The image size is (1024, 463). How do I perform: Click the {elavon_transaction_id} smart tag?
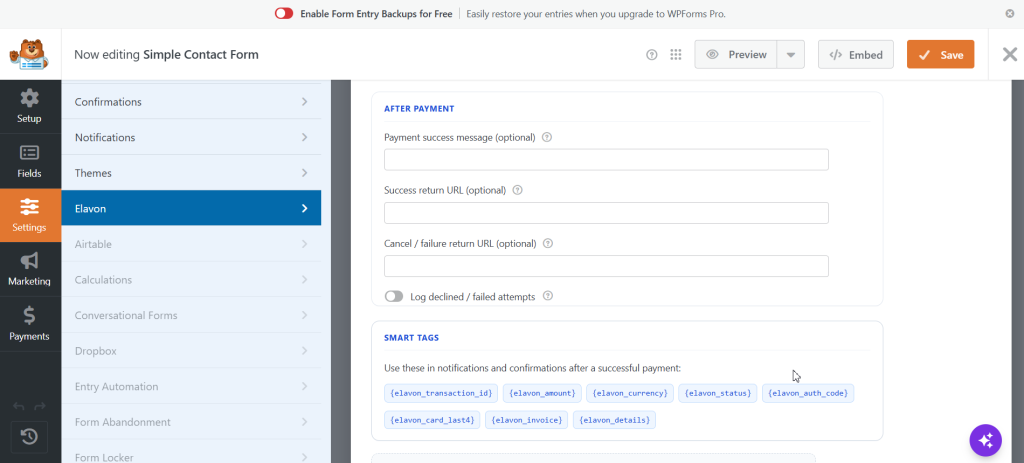tap(441, 393)
